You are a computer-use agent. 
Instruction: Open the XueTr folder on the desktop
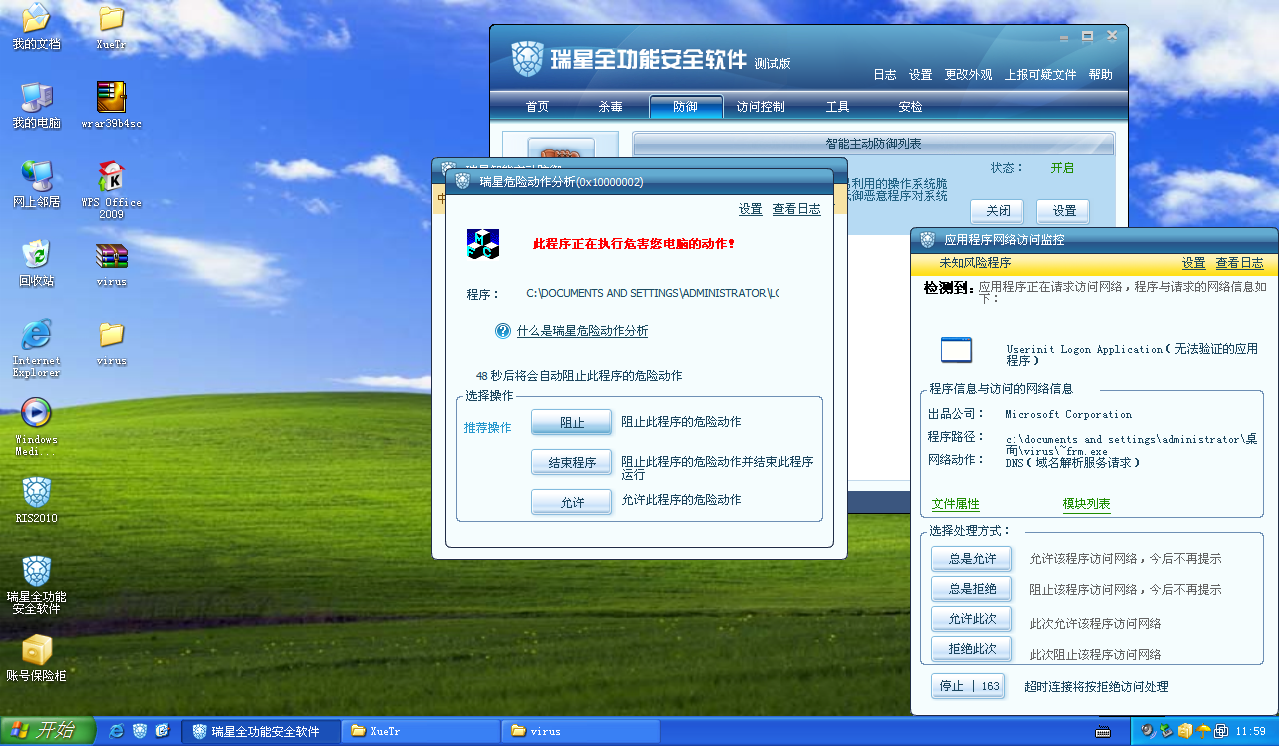coord(111,27)
